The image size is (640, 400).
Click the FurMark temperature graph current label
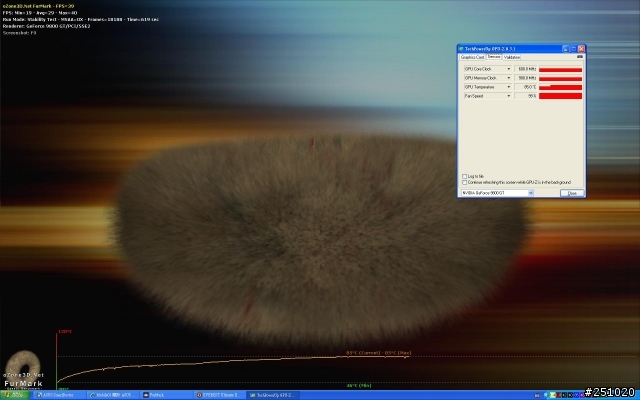pyautogui.click(x=378, y=353)
